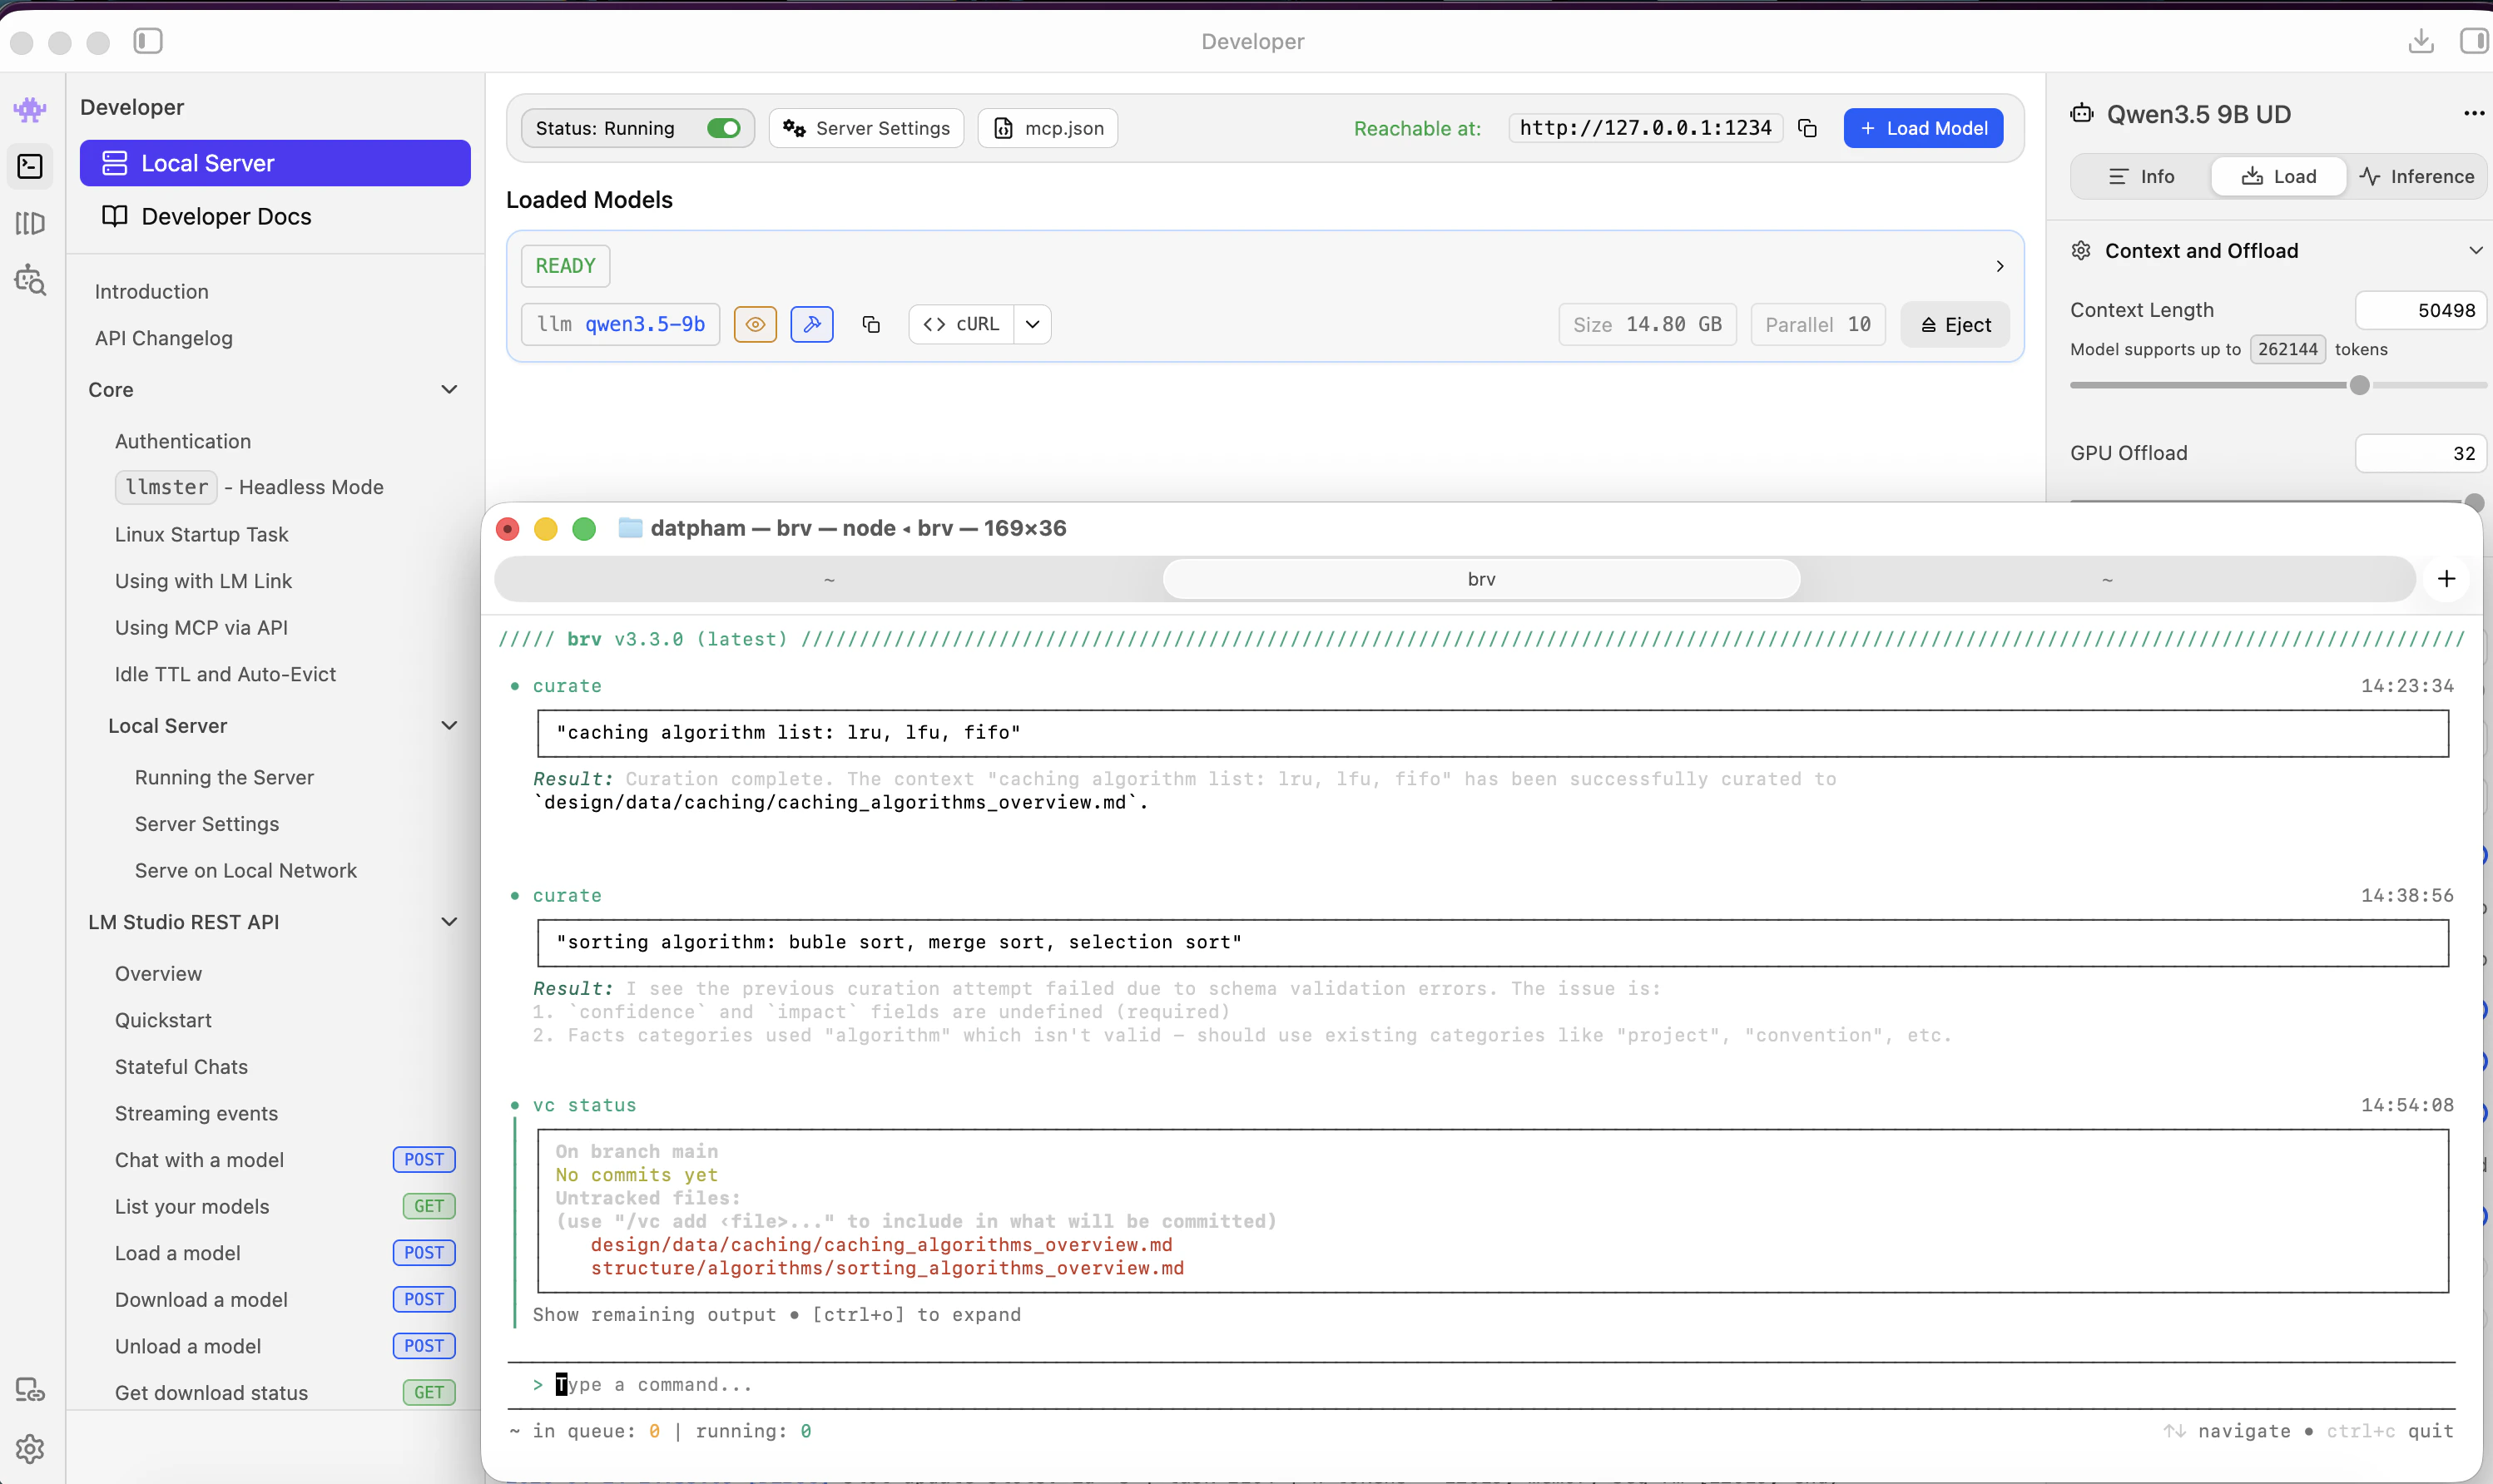Open the tools hammer icon for qwen3.5-9b
The width and height of the screenshot is (2493, 1484).
click(x=812, y=324)
